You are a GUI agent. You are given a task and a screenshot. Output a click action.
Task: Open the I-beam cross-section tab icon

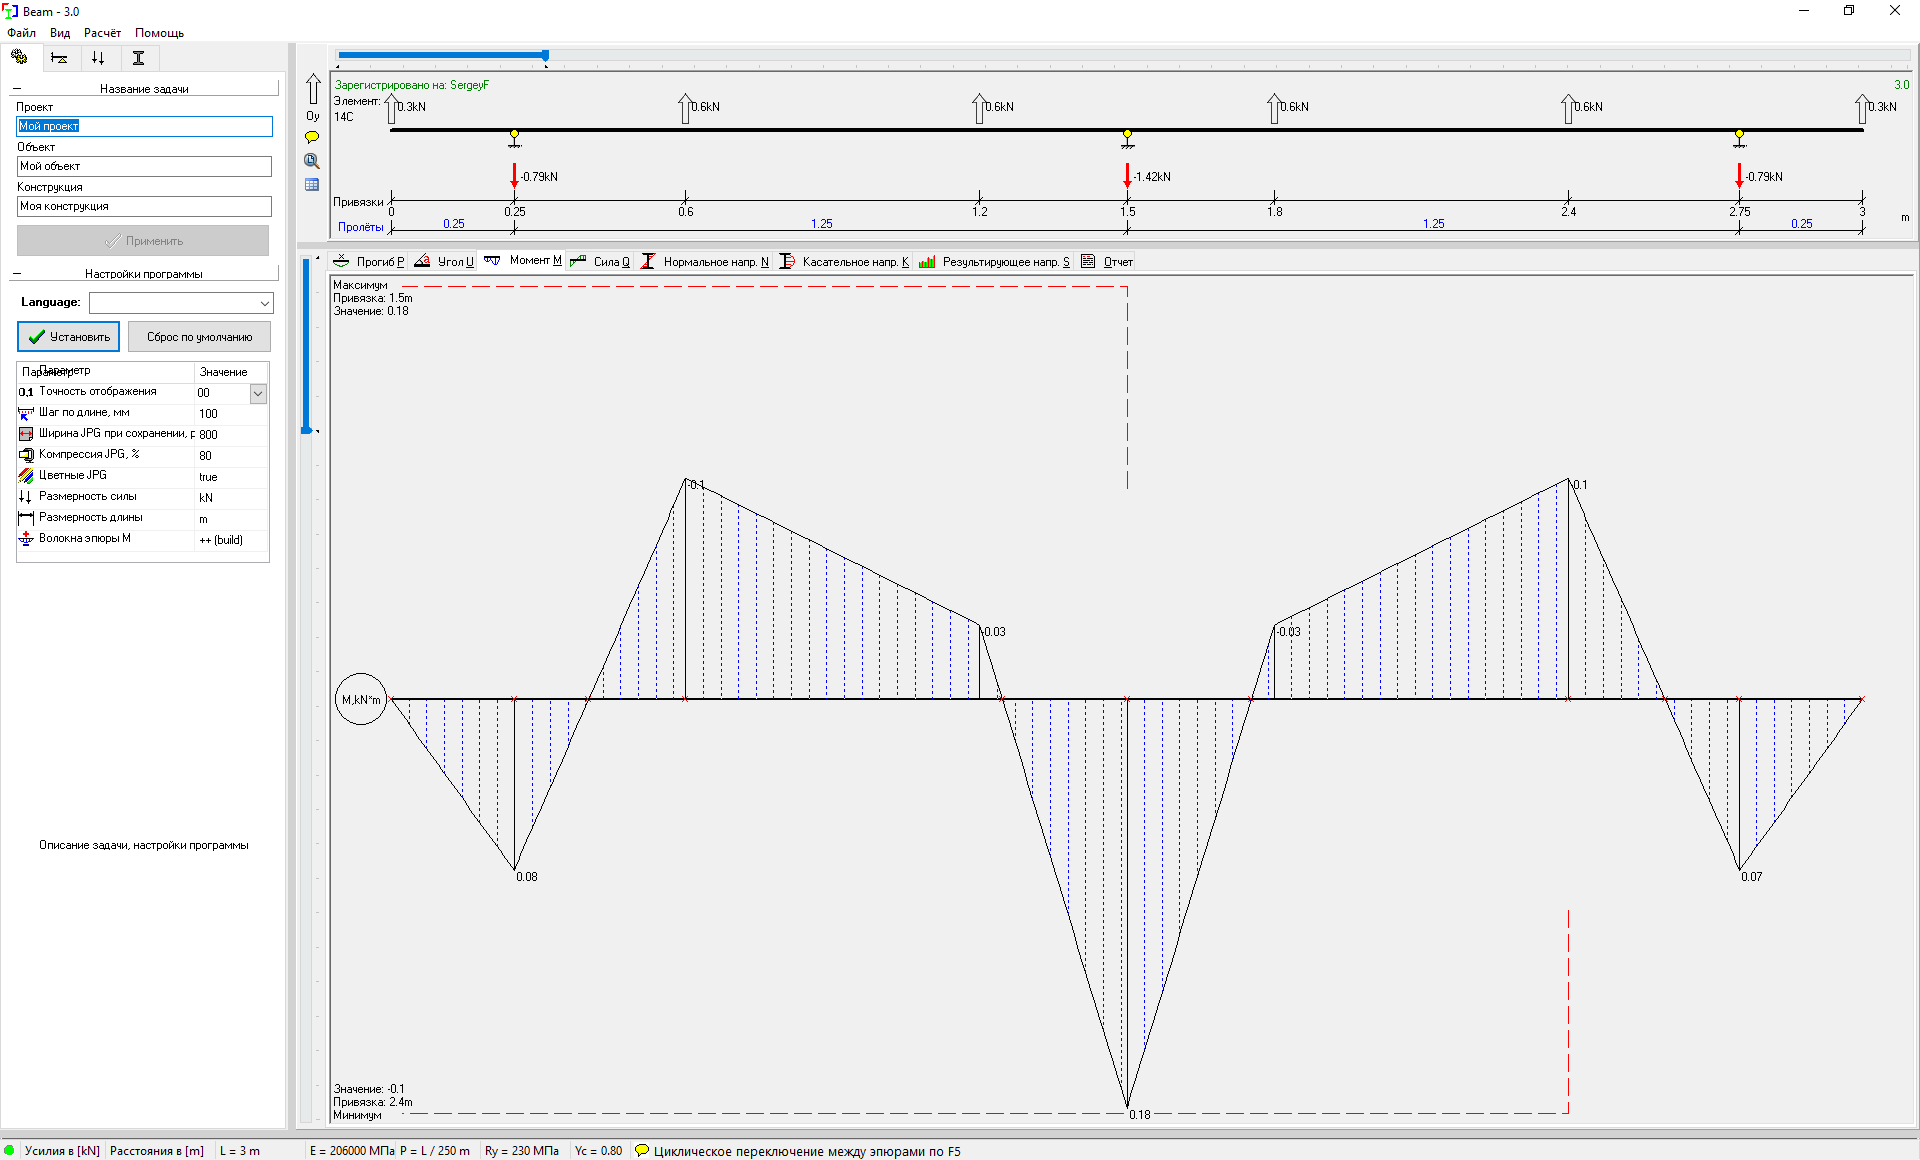click(x=138, y=58)
